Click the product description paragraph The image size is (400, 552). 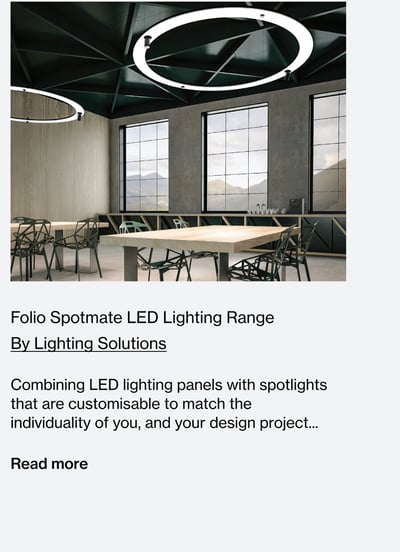[169, 404]
